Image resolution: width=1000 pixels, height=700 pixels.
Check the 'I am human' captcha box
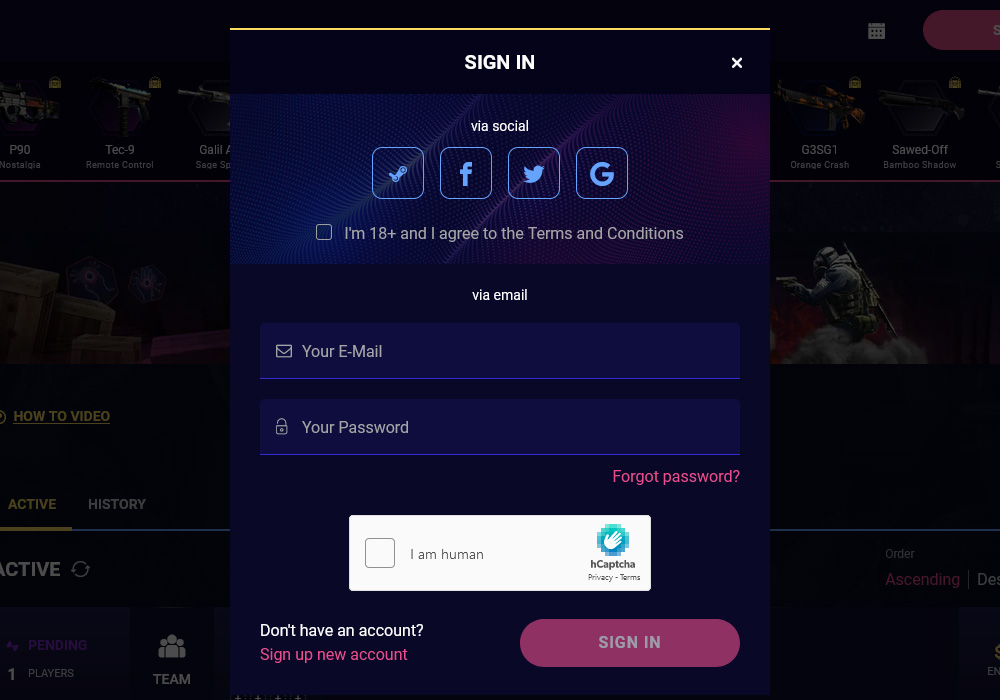point(380,553)
